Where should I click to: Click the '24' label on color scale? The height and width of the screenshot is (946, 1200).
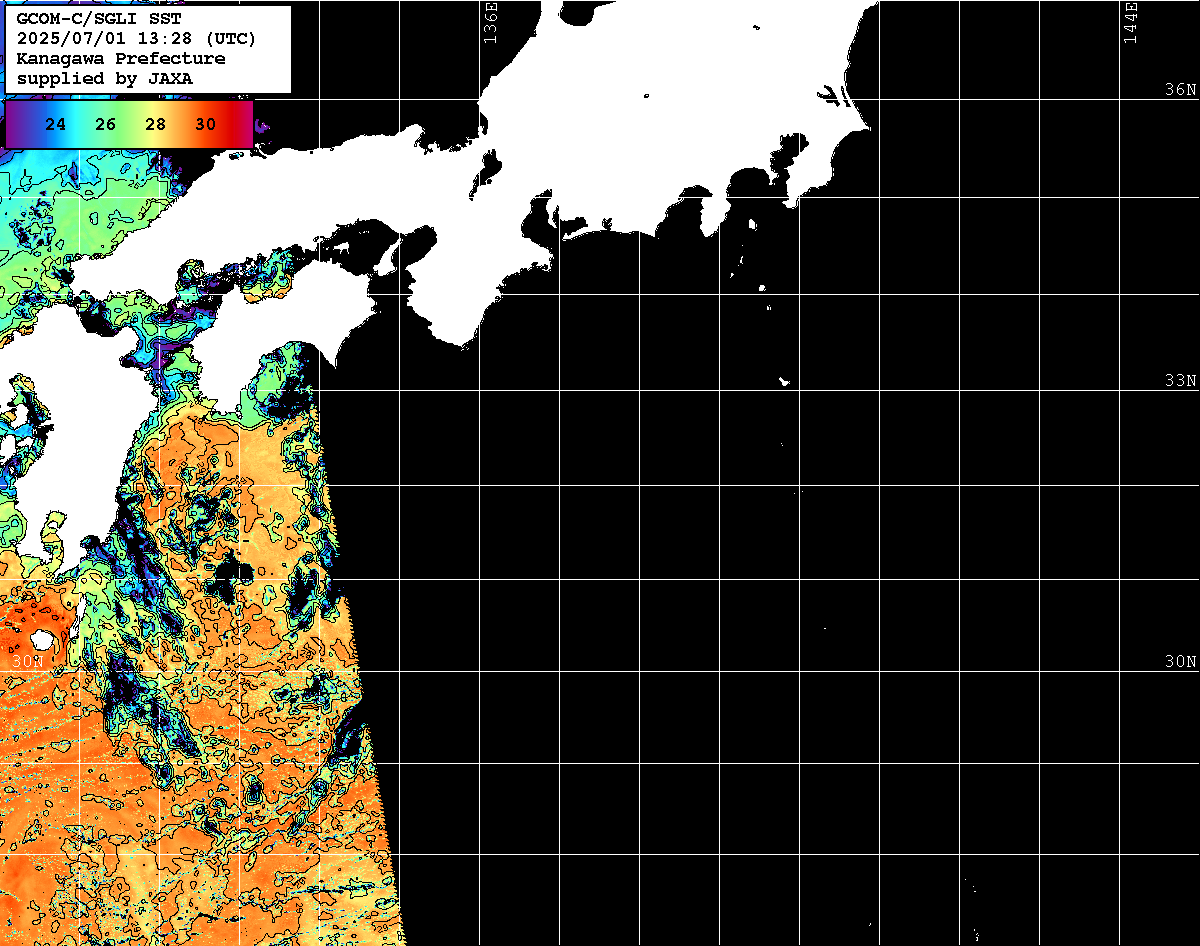56,125
